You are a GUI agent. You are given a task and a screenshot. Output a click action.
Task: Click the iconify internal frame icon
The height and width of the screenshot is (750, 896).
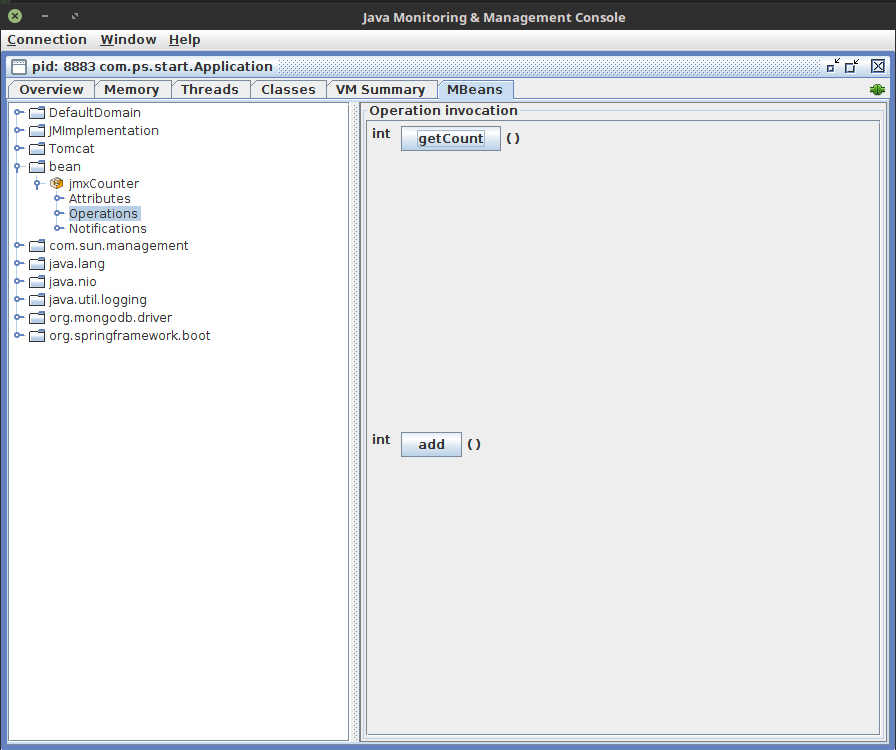[x=832, y=67]
